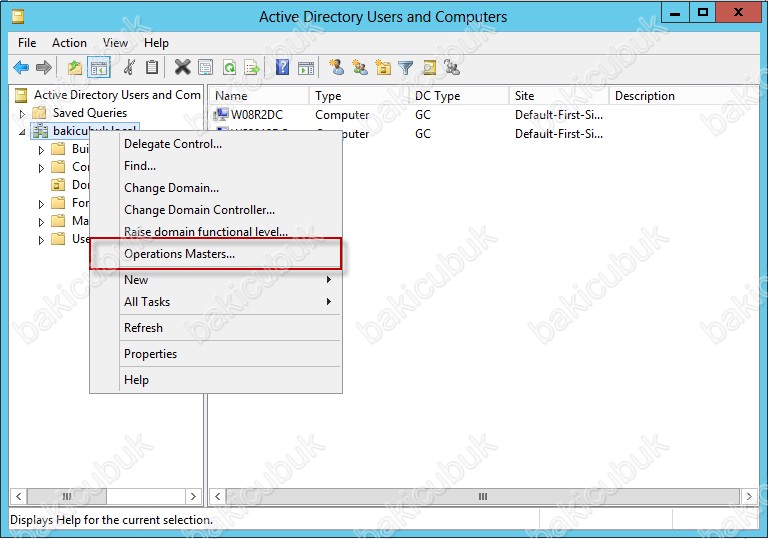768x539 pixels.
Task: Select Properties in the context menu
Action: click(216, 354)
